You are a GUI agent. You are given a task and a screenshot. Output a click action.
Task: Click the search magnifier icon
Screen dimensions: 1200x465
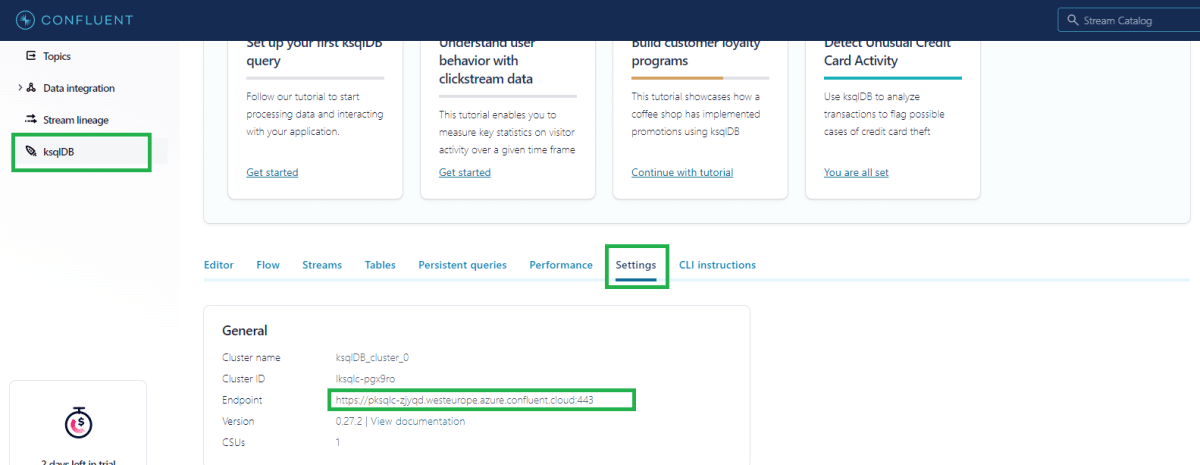click(1072, 20)
